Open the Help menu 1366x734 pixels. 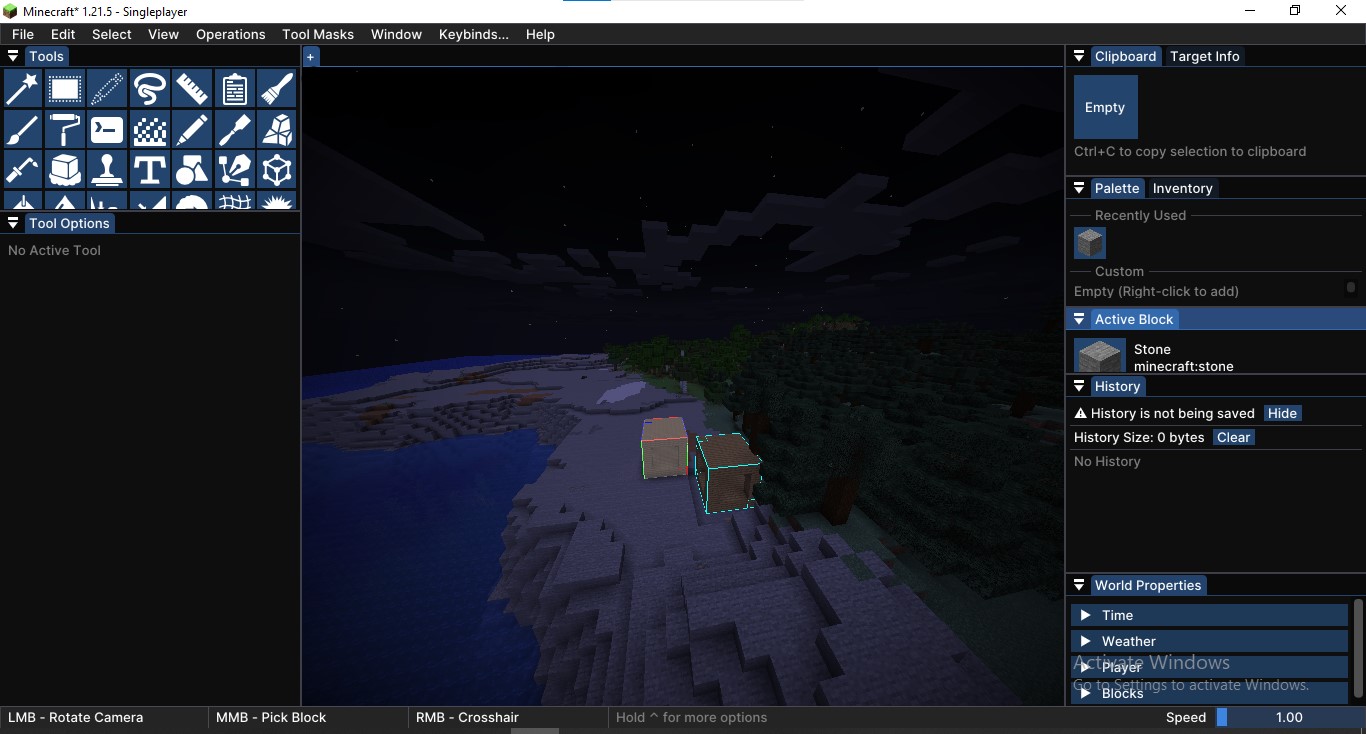click(540, 34)
